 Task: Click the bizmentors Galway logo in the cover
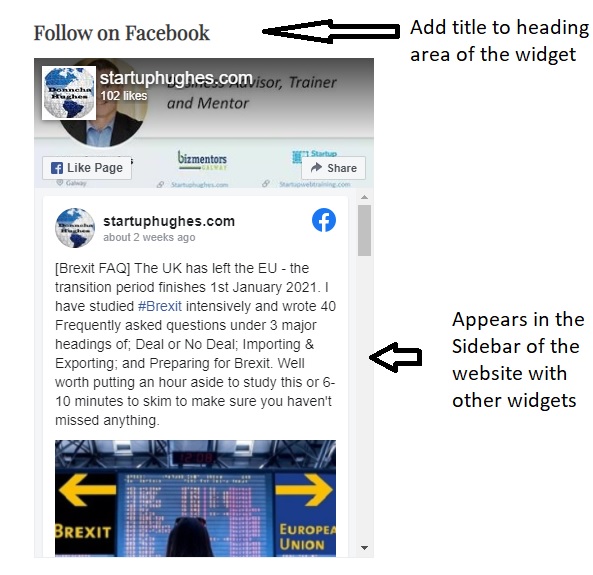[x=202, y=160]
